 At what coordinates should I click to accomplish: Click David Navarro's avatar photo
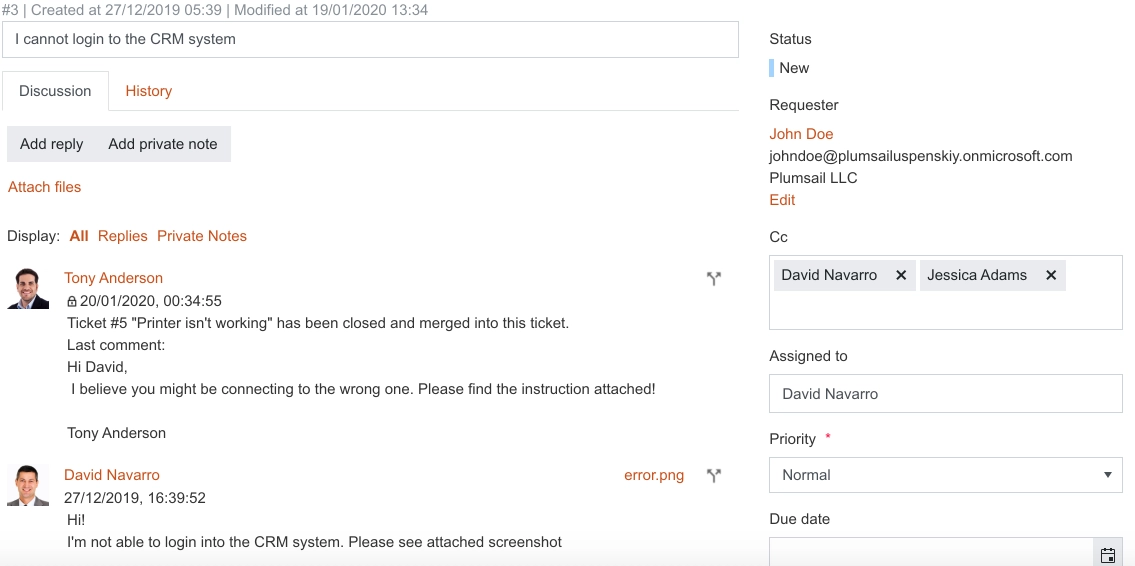tap(28, 485)
